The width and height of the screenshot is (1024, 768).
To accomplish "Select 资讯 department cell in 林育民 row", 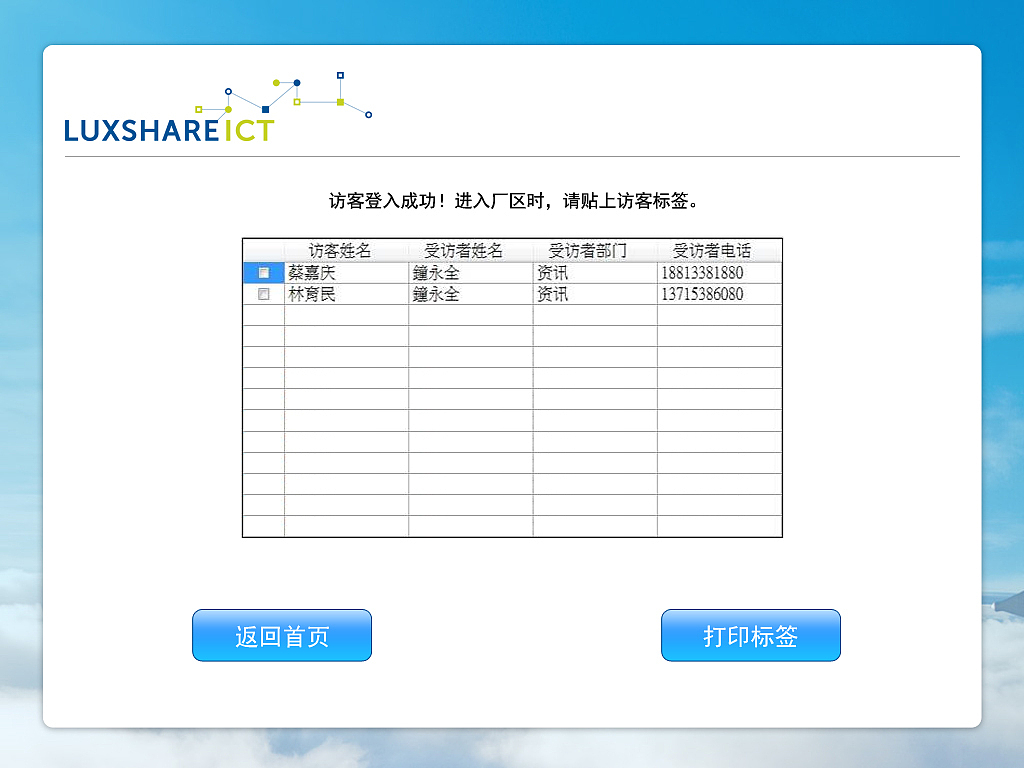I will click(595, 294).
